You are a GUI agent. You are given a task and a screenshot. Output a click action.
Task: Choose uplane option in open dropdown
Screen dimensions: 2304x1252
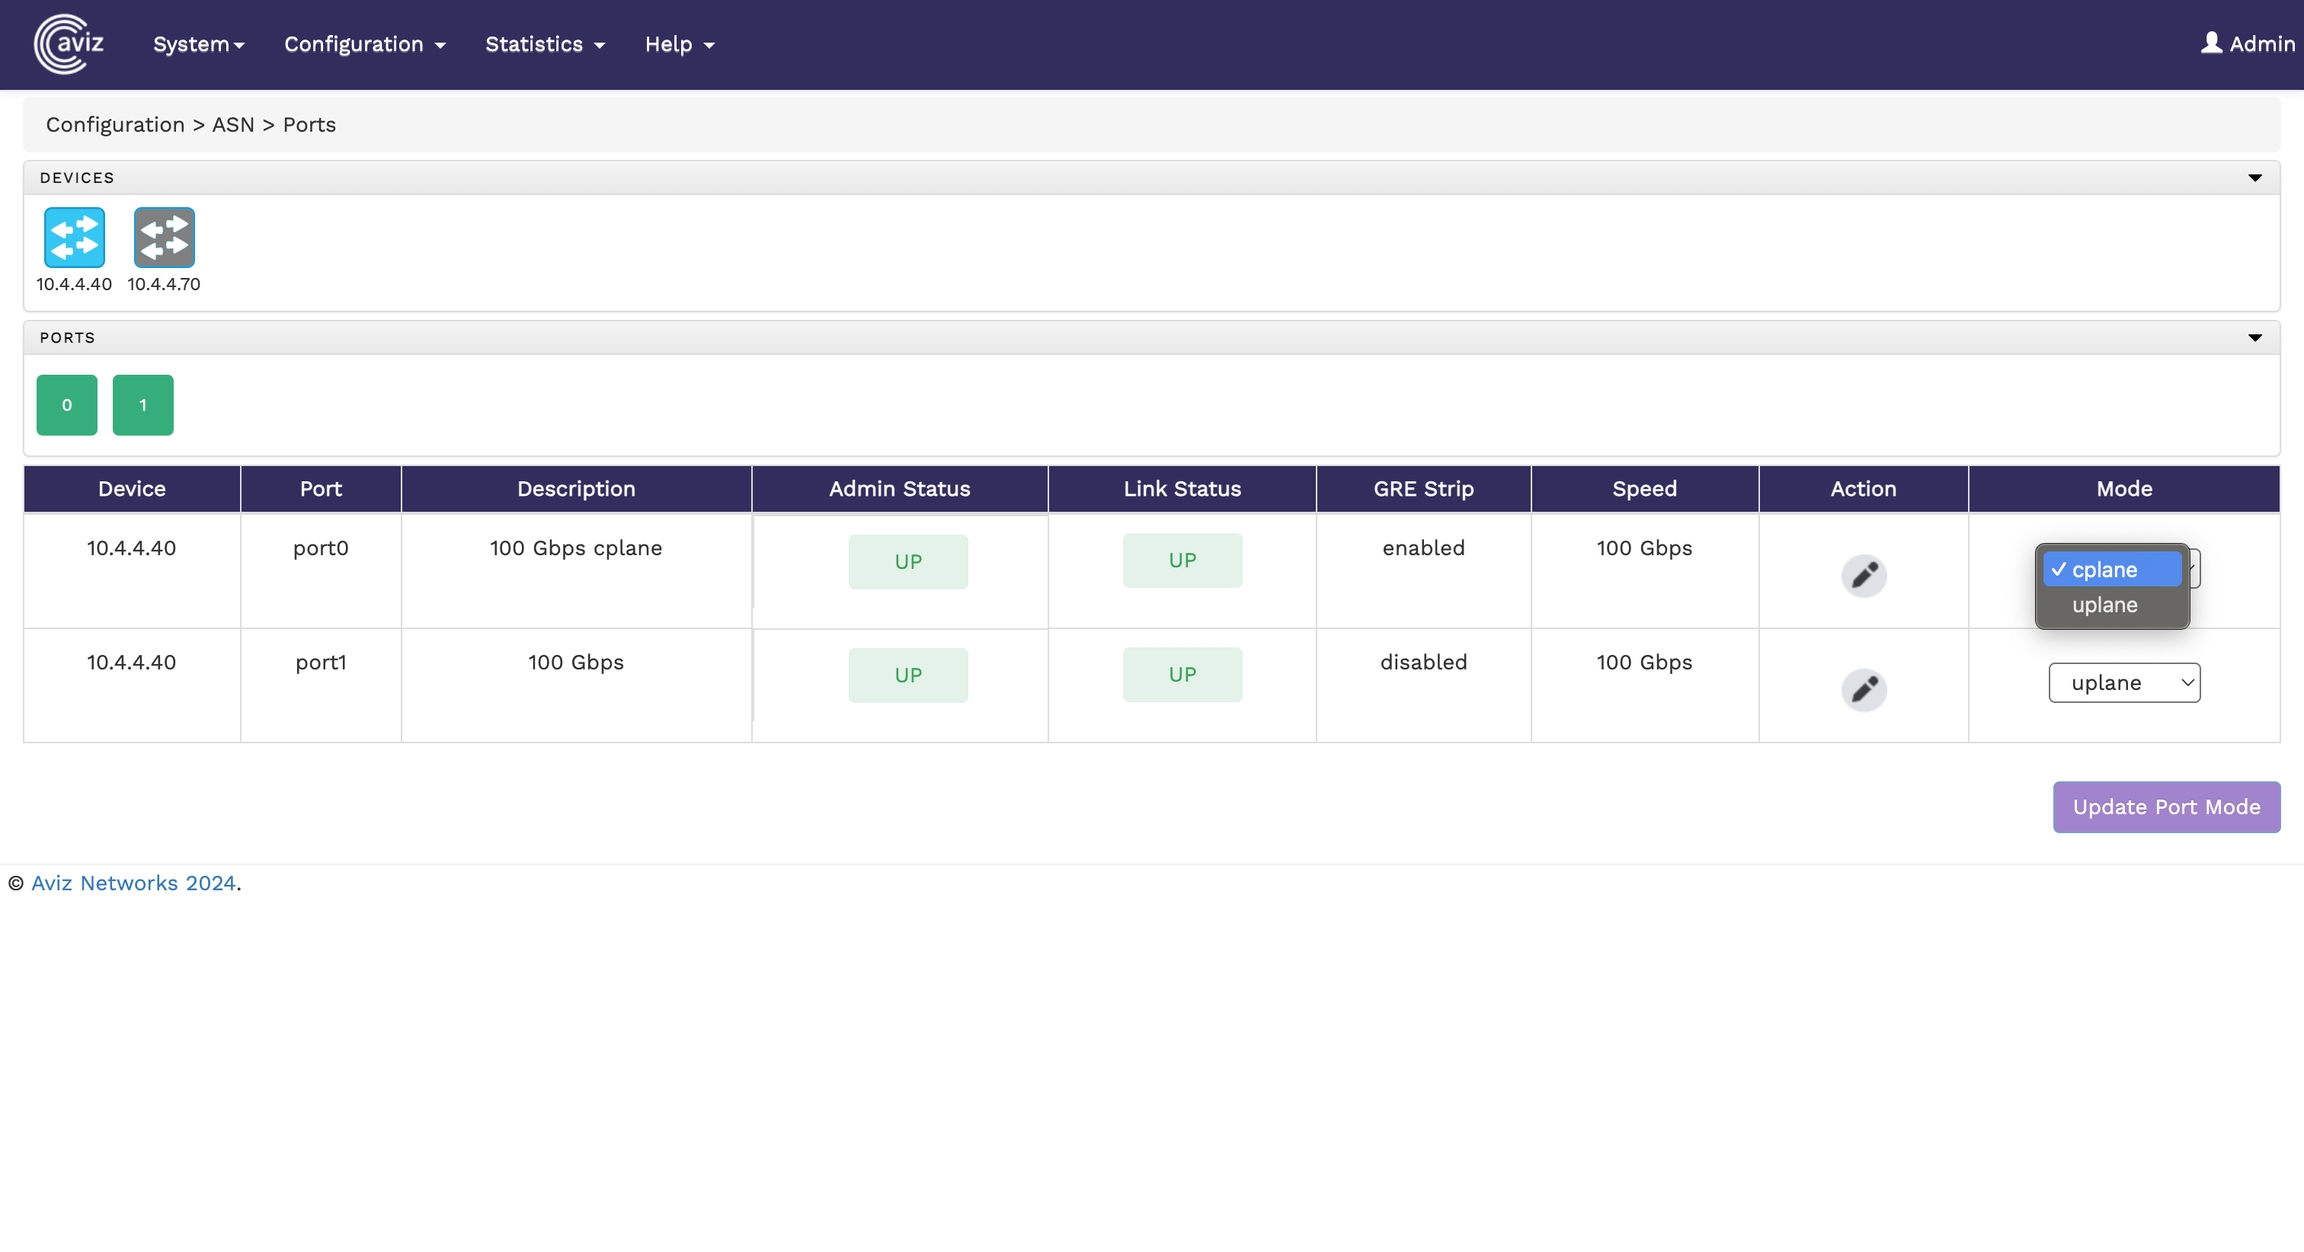(2105, 605)
